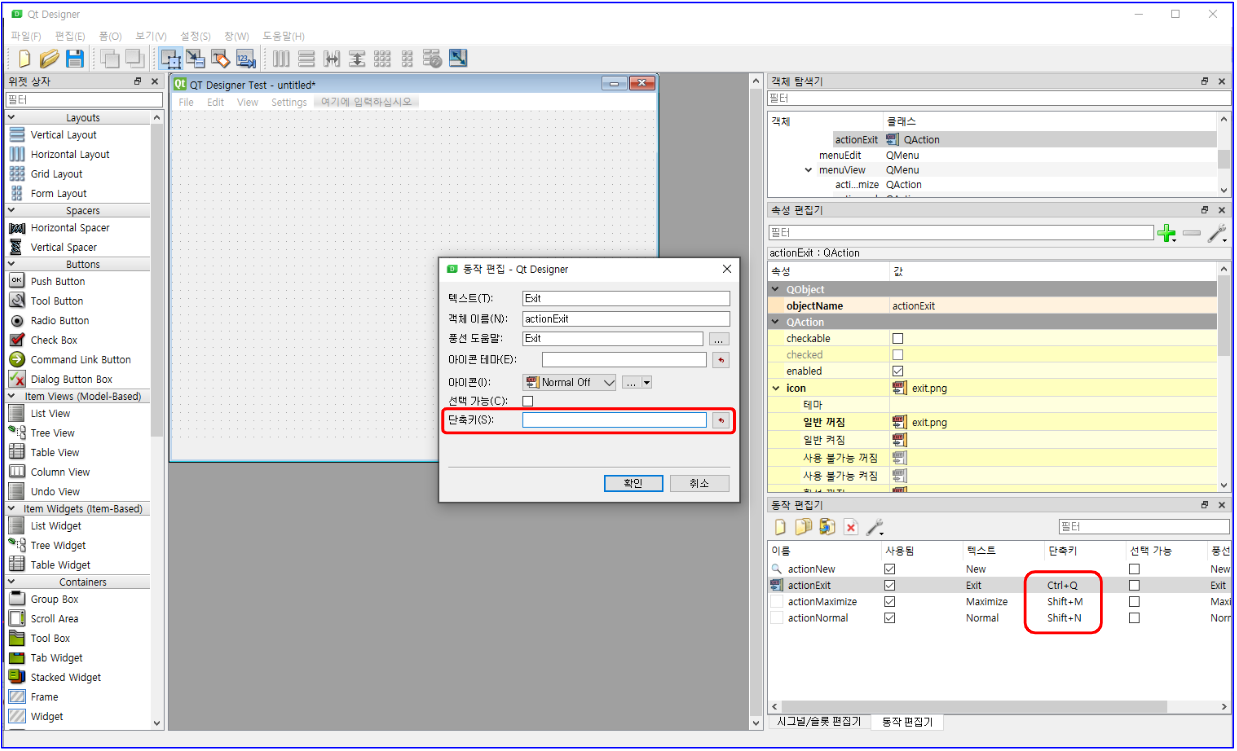This screenshot has height=751, width=1237.
Task: Open the 설정(S) menu
Action: pos(196,36)
